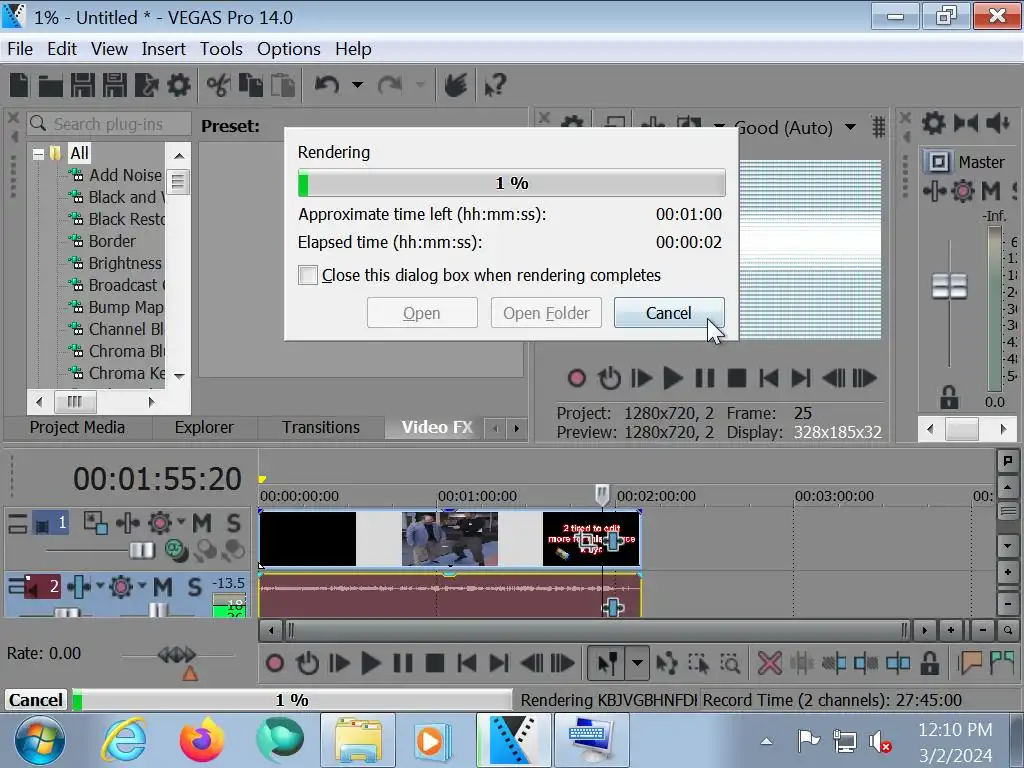Click the What's This help icon

pos(495,85)
